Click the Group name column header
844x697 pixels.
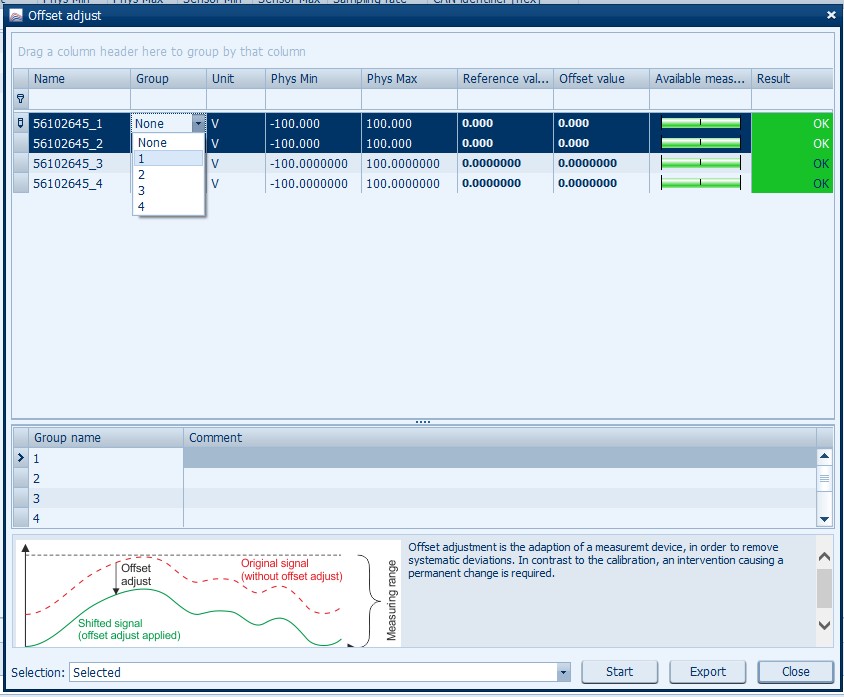tap(106, 438)
